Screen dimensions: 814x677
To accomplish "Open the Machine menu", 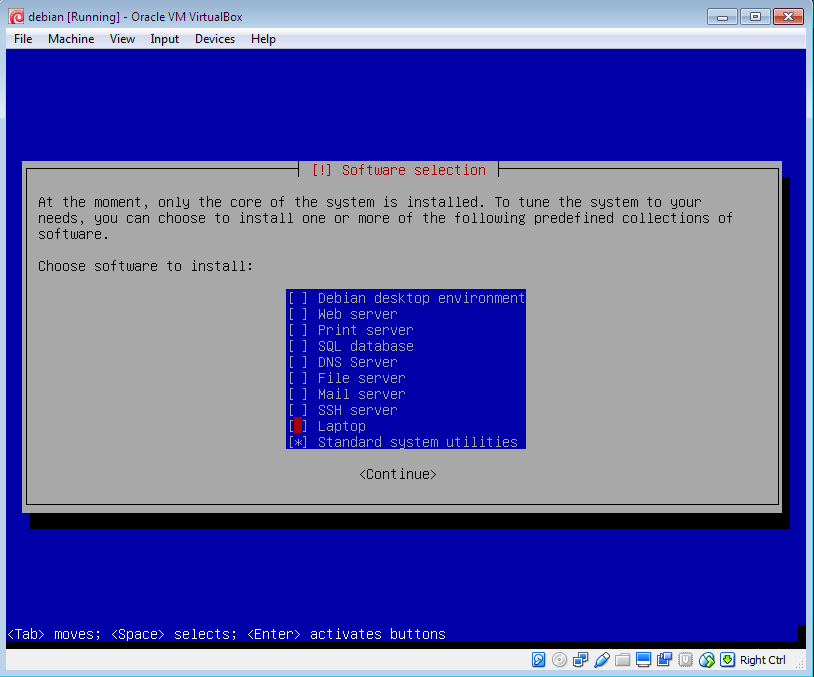I will (x=71, y=39).
